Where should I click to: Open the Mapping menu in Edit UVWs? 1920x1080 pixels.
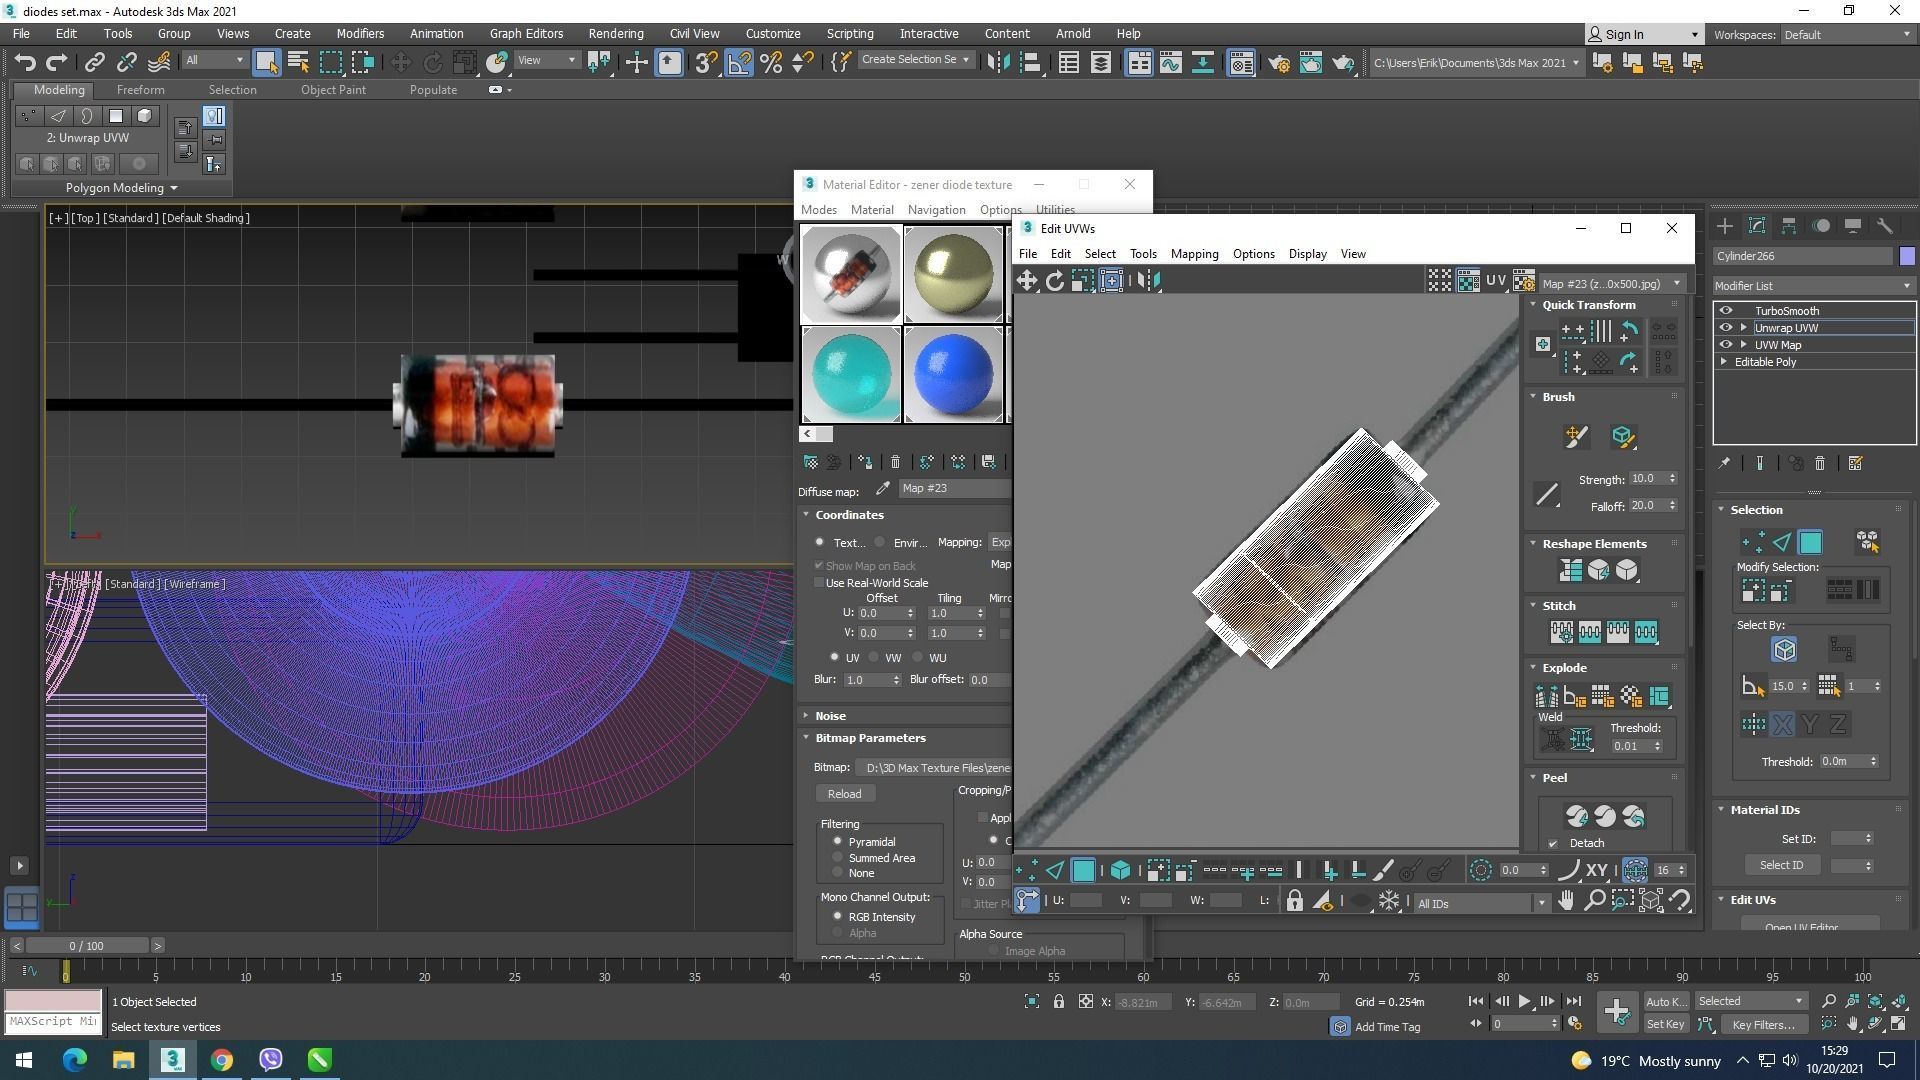pyautogui.click(x=1194, y=254)
